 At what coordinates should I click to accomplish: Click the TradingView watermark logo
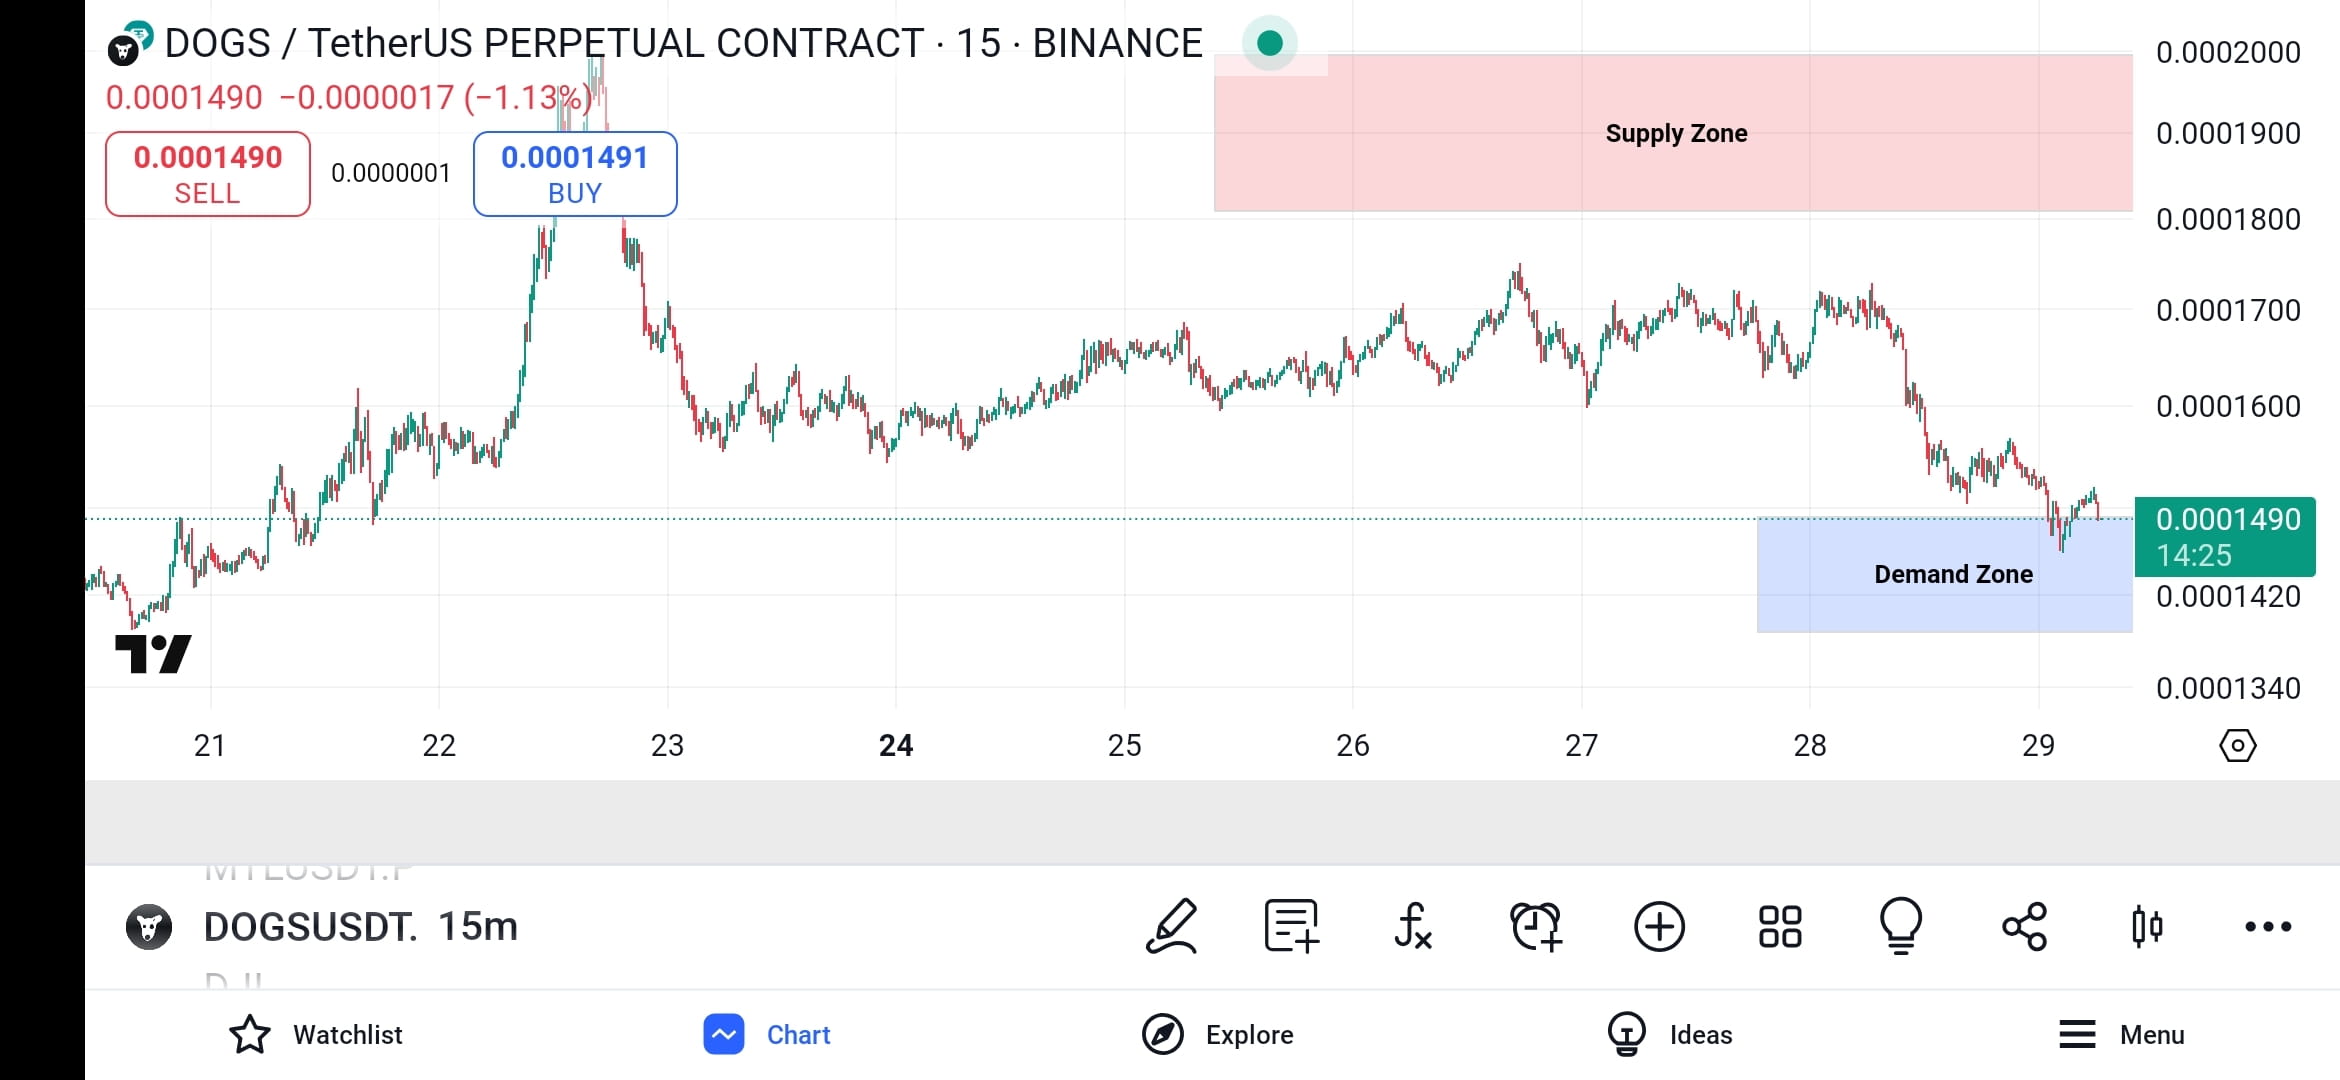tap(154, 653)
